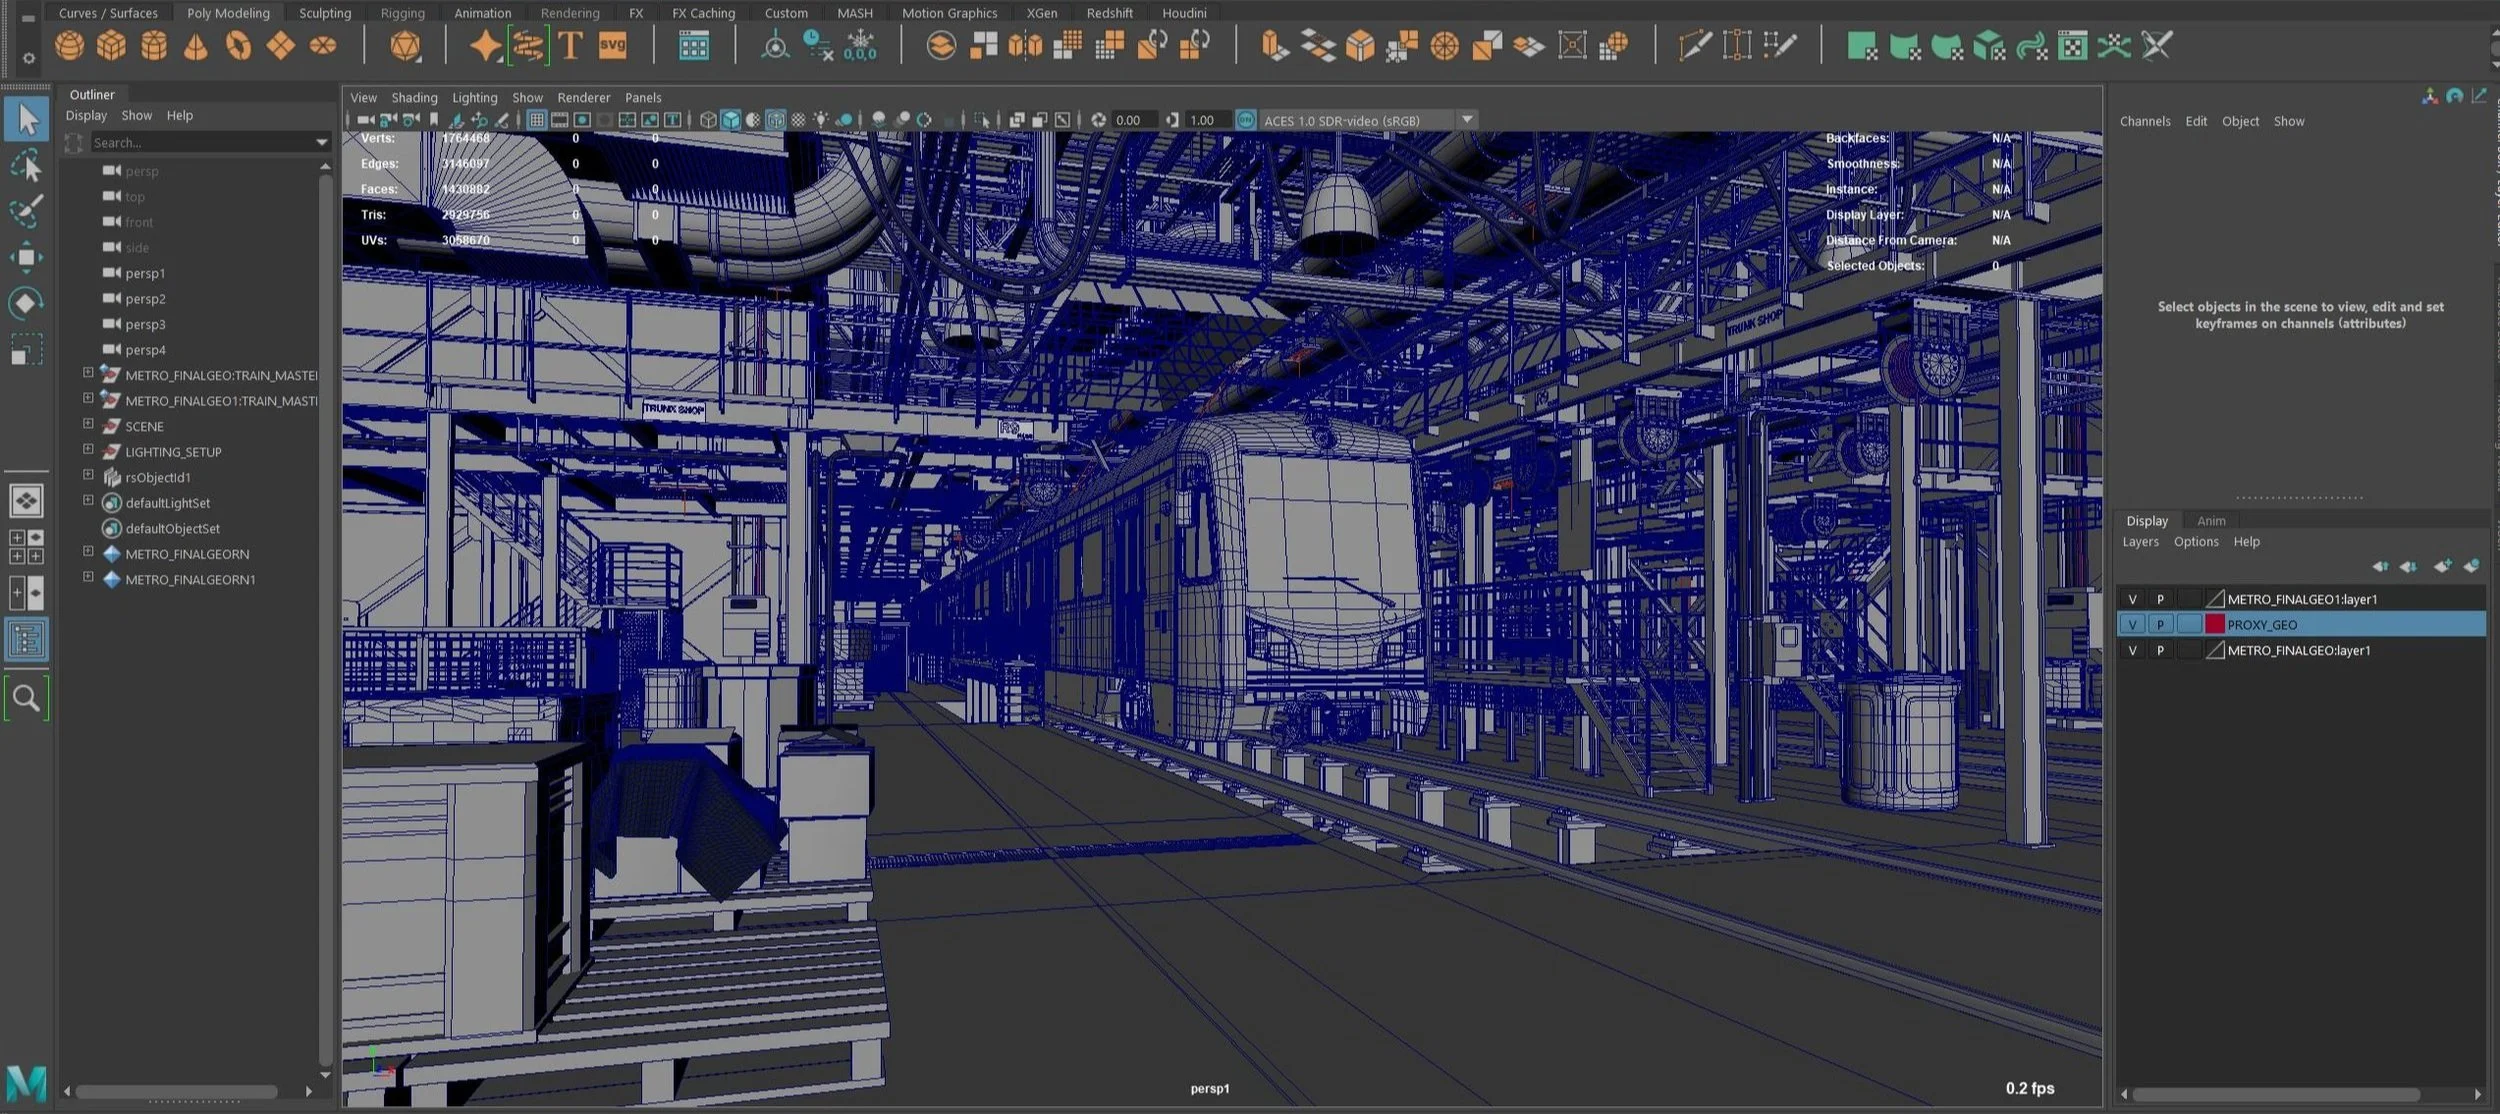Activate the Rotate tool in toolbox

click(26, 303)
